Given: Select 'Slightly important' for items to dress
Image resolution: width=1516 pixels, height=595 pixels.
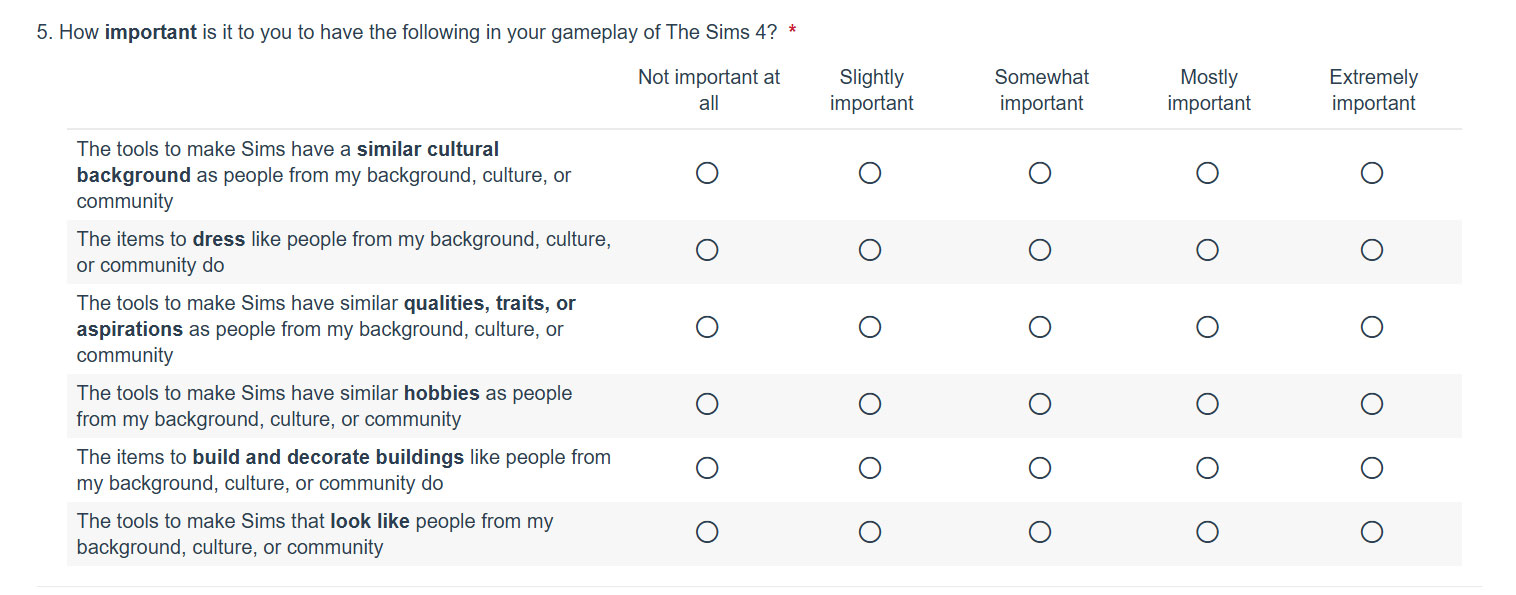Looking at the screenshot, I should tap(870, 250).
